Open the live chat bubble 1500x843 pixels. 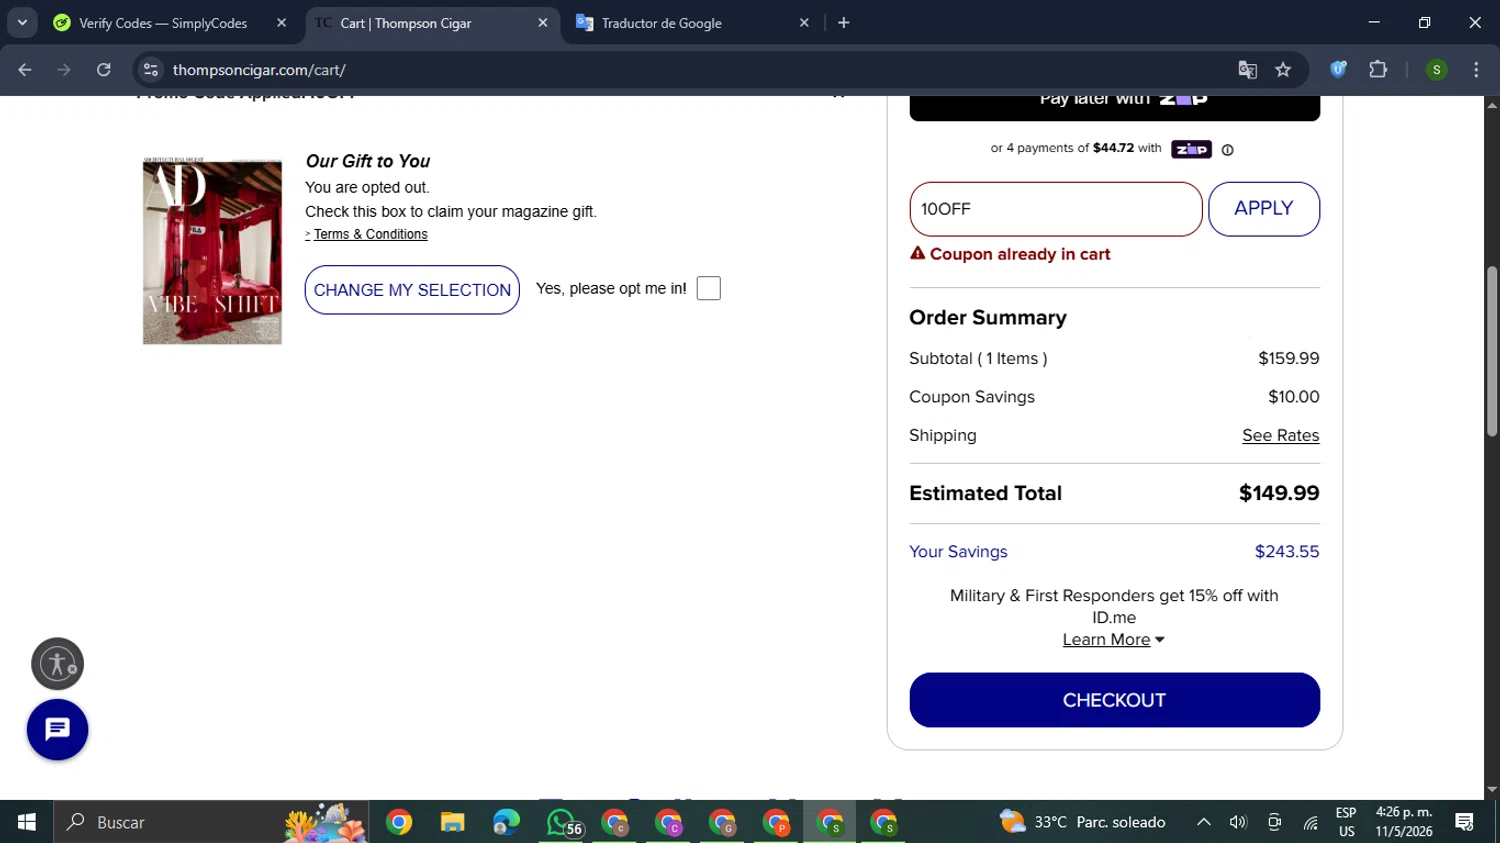click(x=57, y=730)
